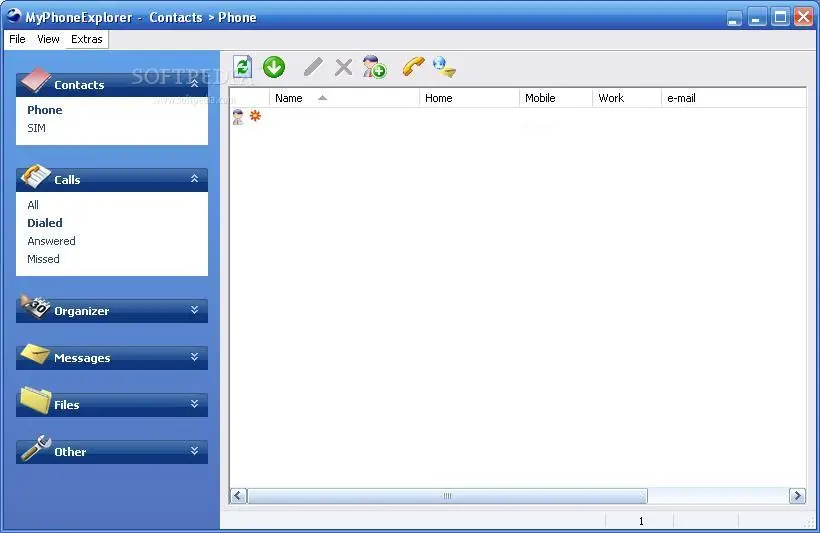This screenshot has width=820, height=533.
Task: Click the Other wrench icon
Action: pyautogui.click(x=35, y=448)
